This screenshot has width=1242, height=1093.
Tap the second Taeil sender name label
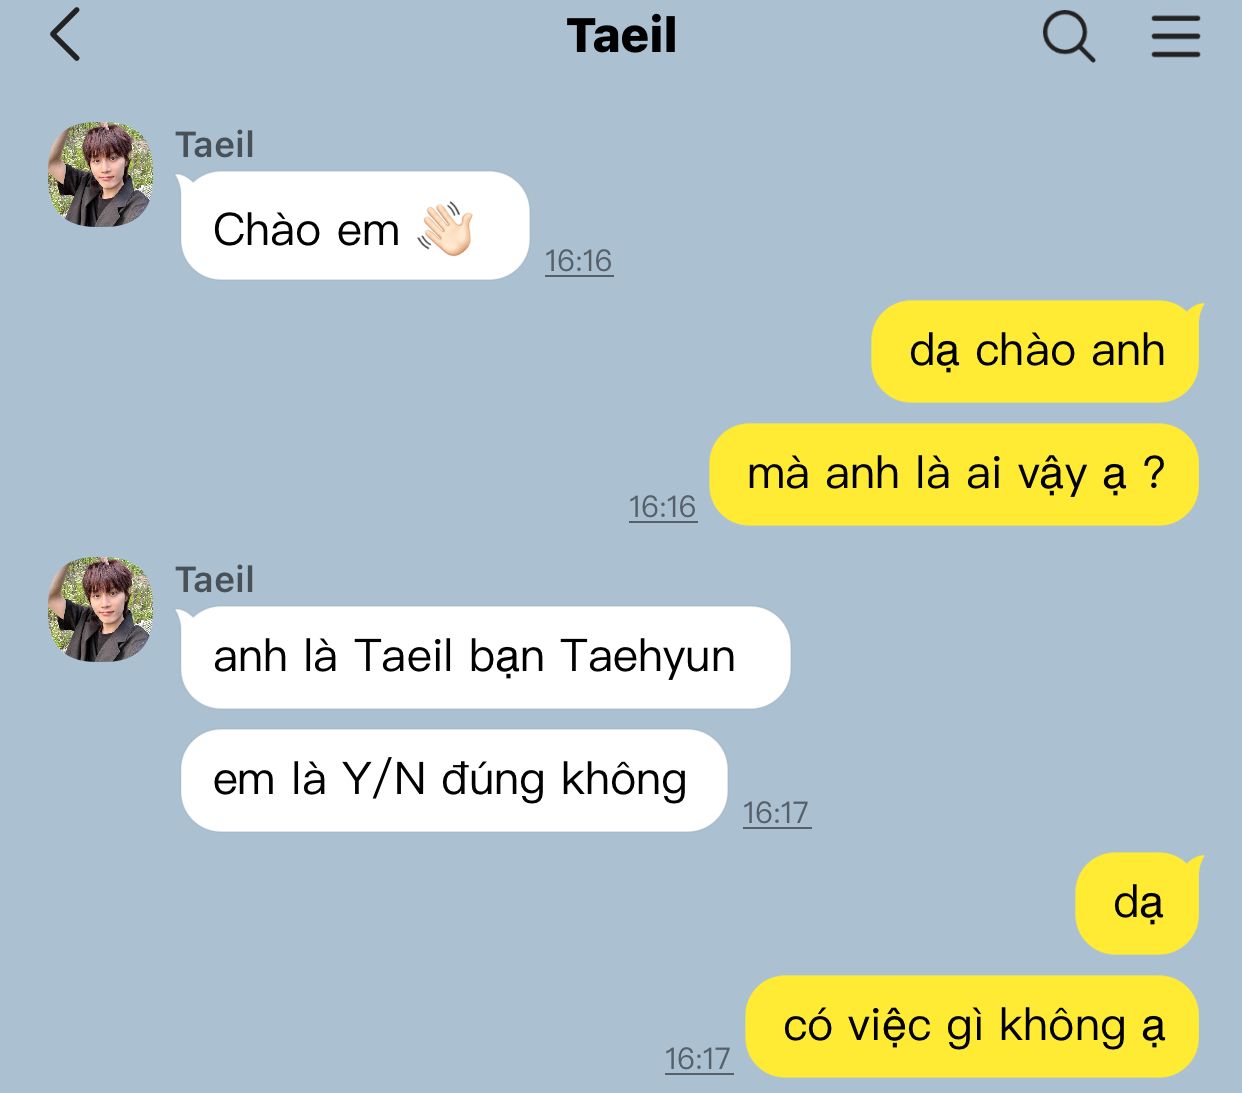point(215,580)
